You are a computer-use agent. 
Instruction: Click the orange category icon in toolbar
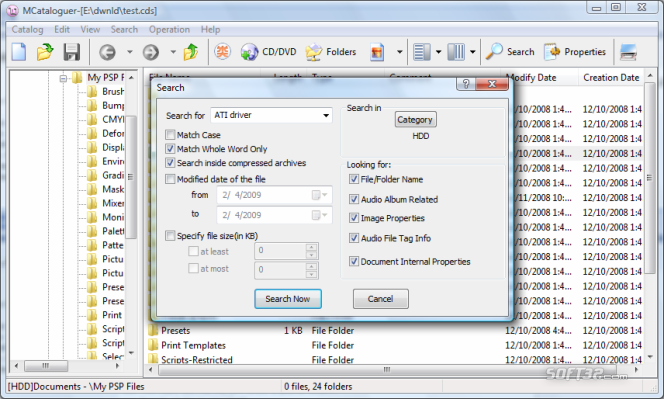click(222, 52)
